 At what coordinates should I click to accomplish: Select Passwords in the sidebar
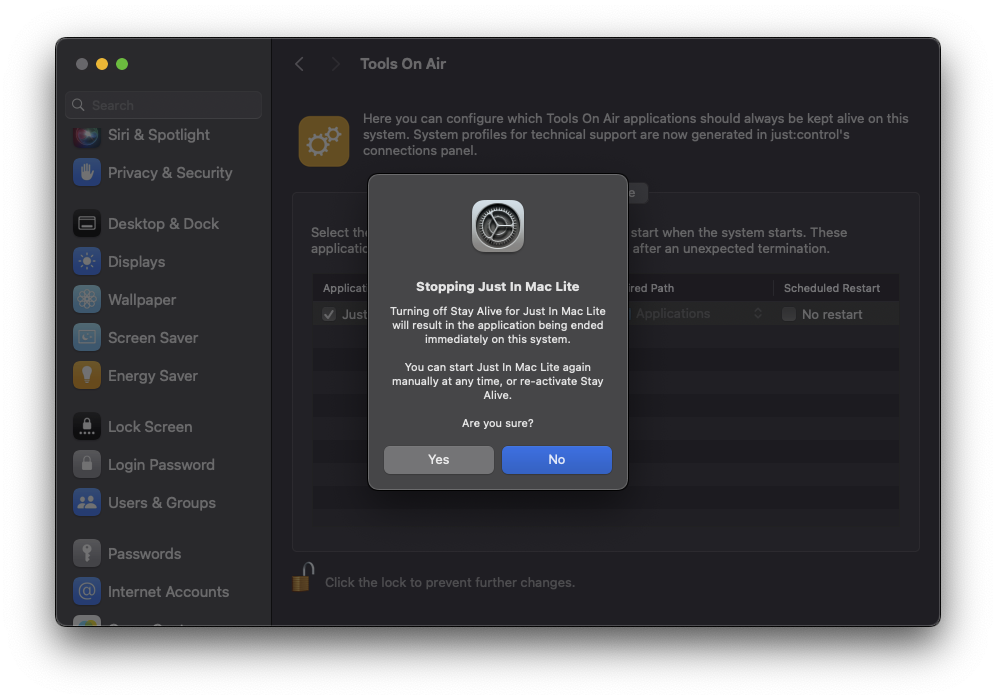(144, 554)
